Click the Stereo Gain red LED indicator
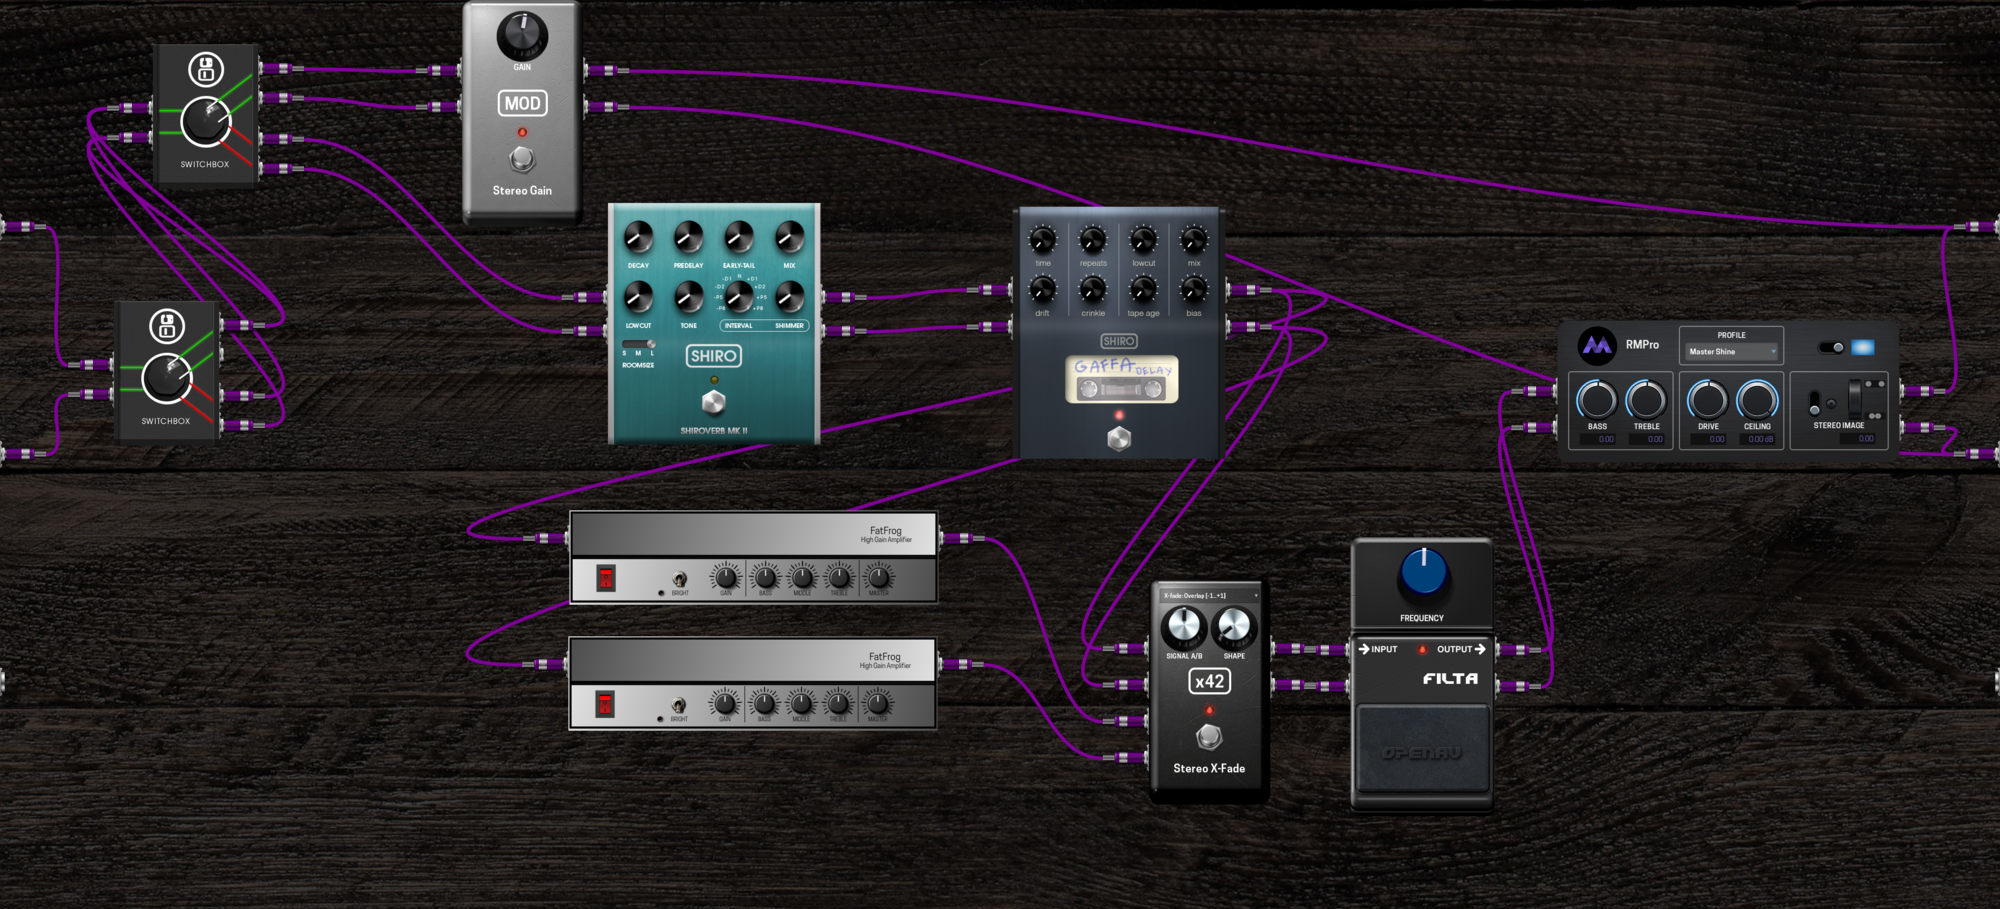 coord(522,132)
